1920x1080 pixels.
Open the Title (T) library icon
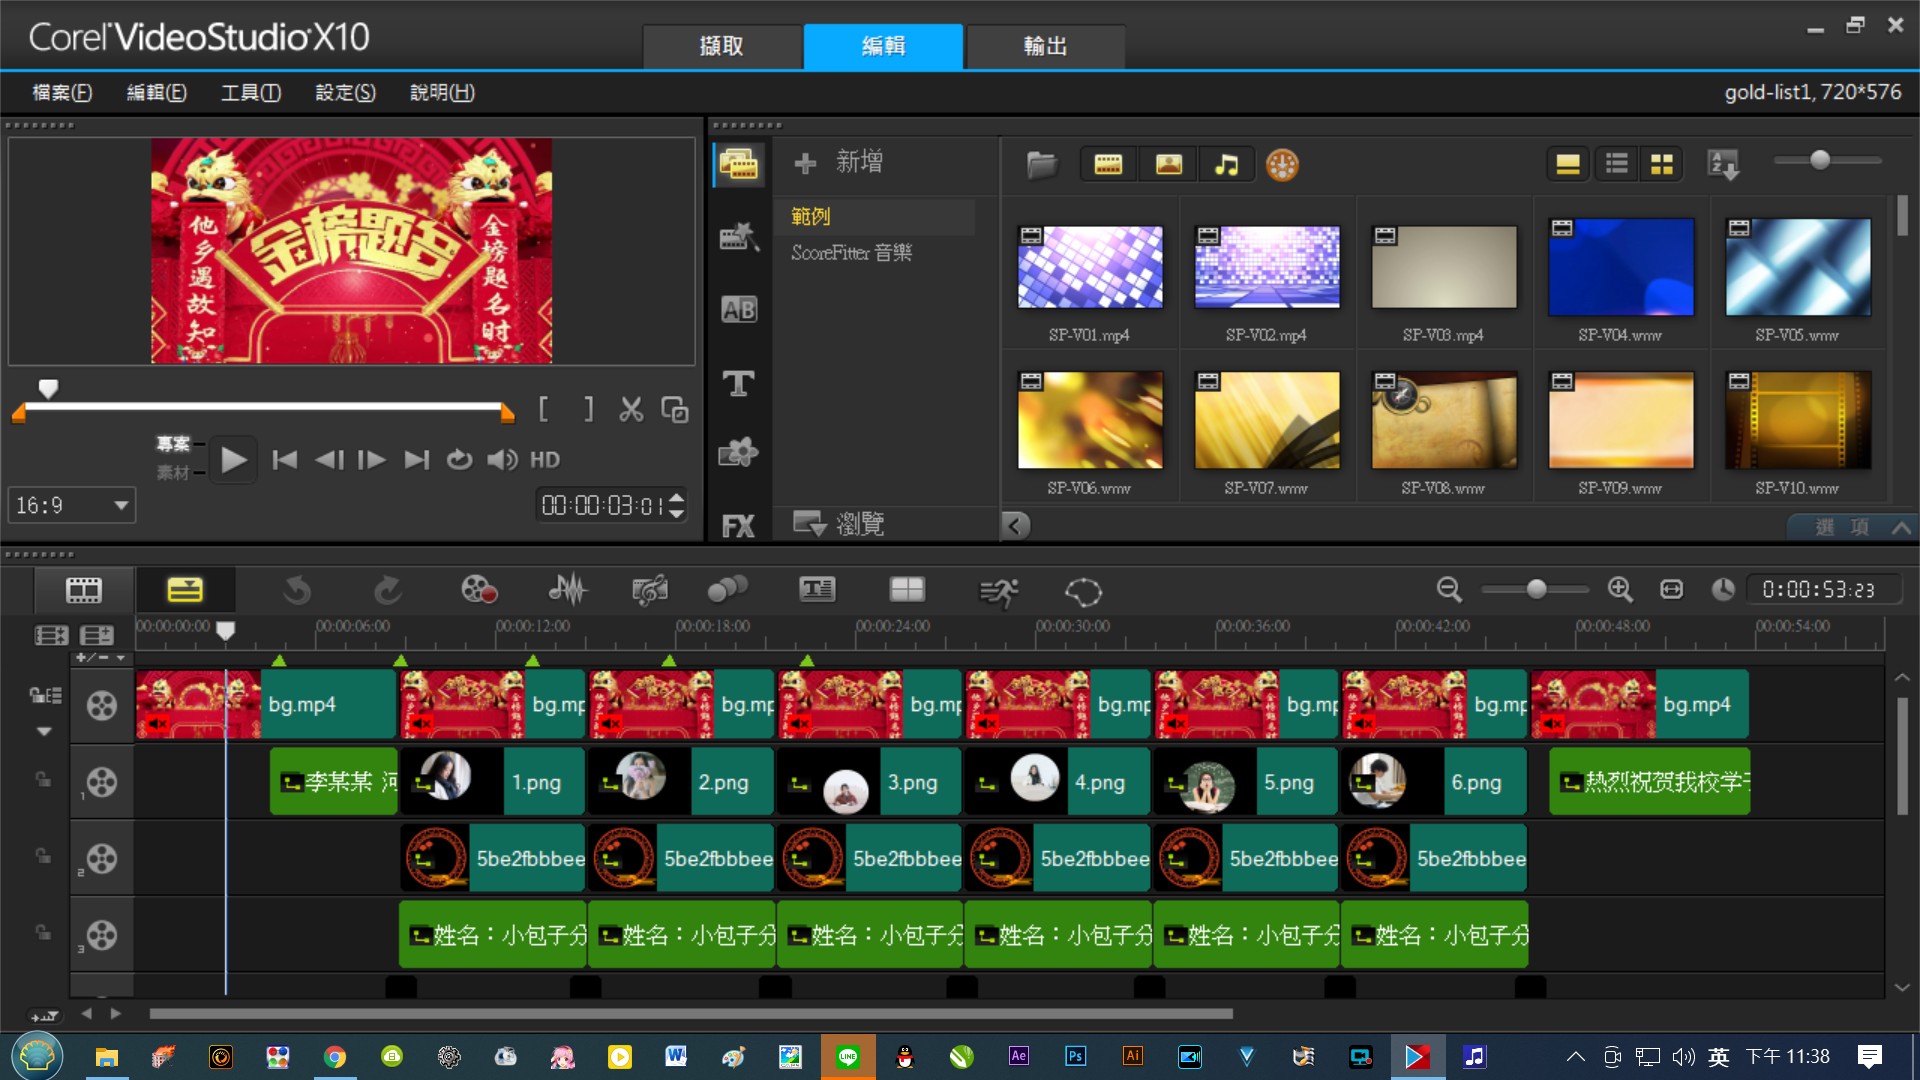click(x=739, y=383)
